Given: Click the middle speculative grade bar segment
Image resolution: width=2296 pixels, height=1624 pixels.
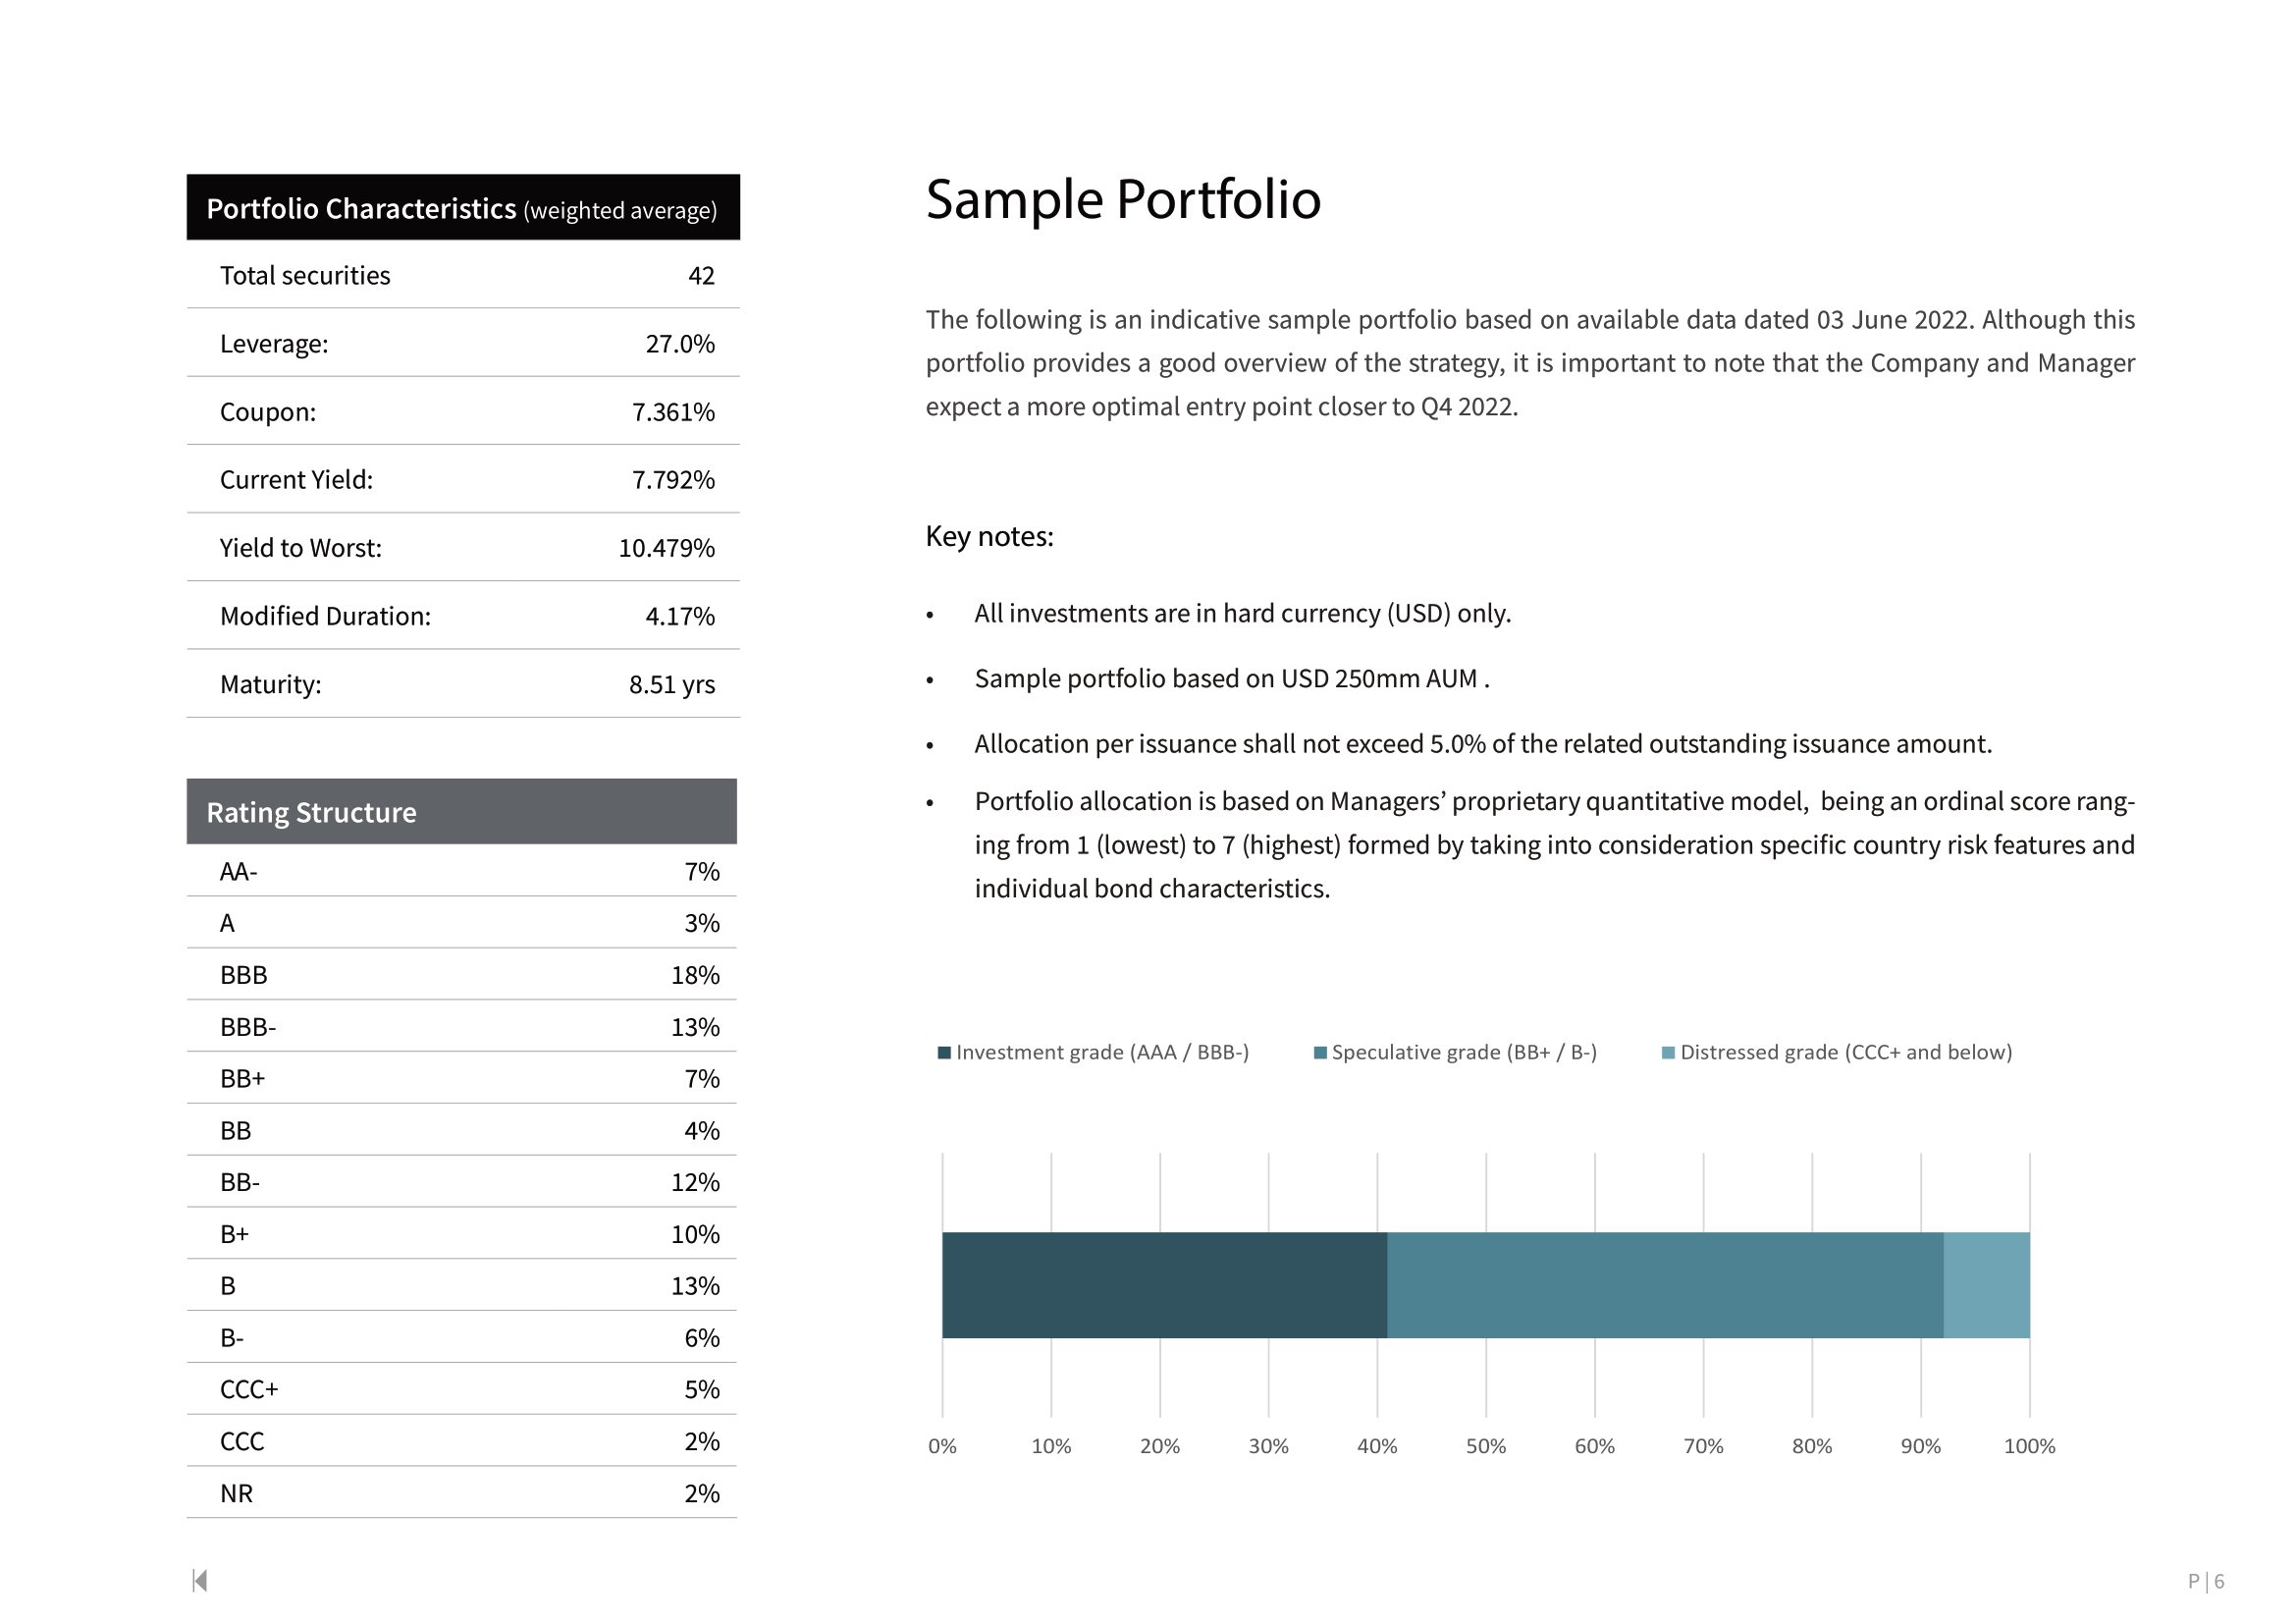Looking at the screenshot, I should click(1665, 1285).
